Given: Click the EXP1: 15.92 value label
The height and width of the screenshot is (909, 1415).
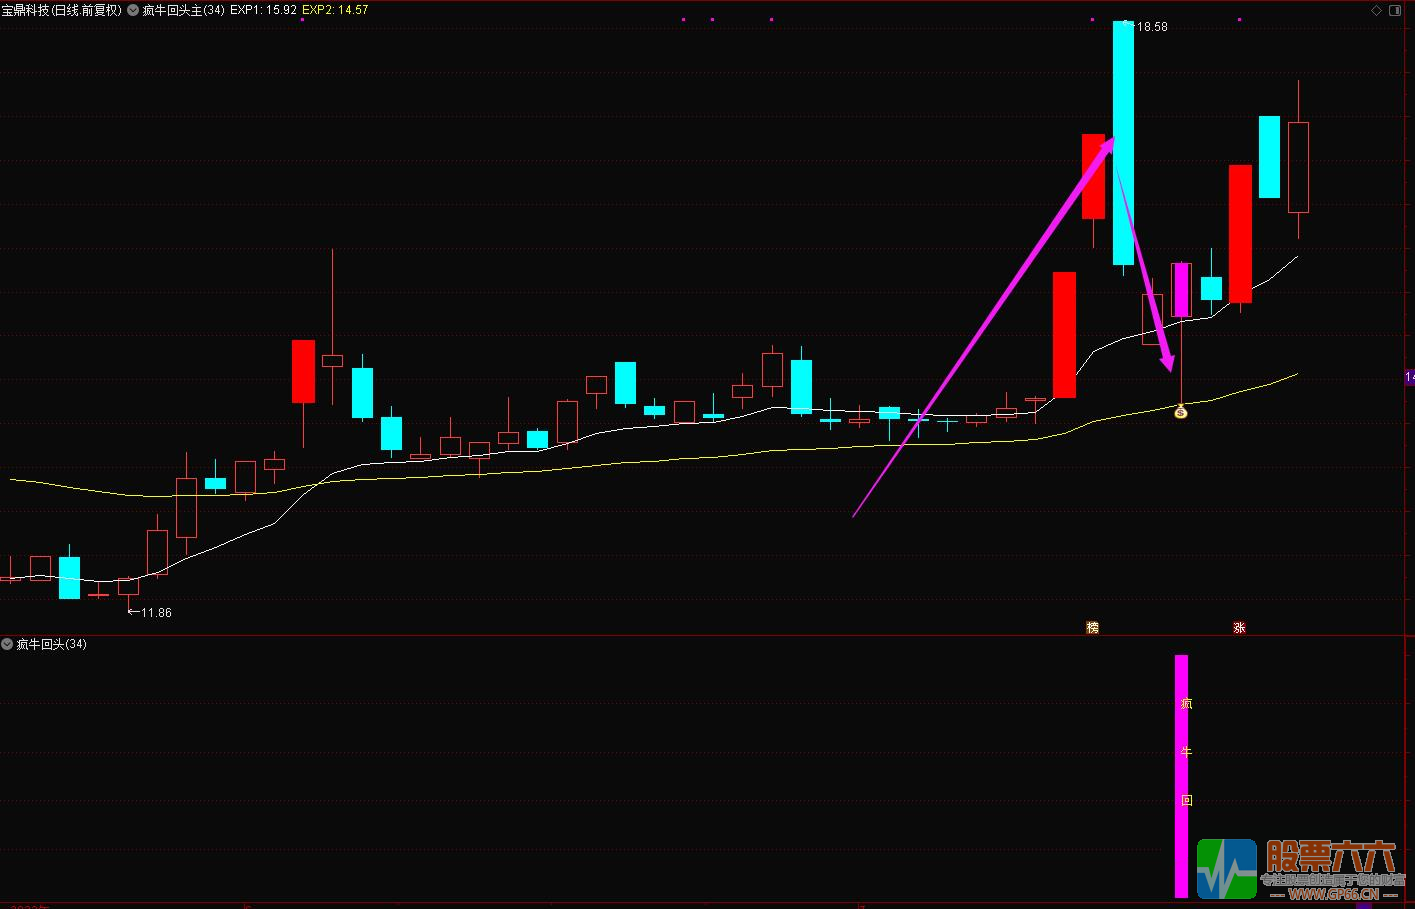Looking at the screenshot, I should point(263,10).
